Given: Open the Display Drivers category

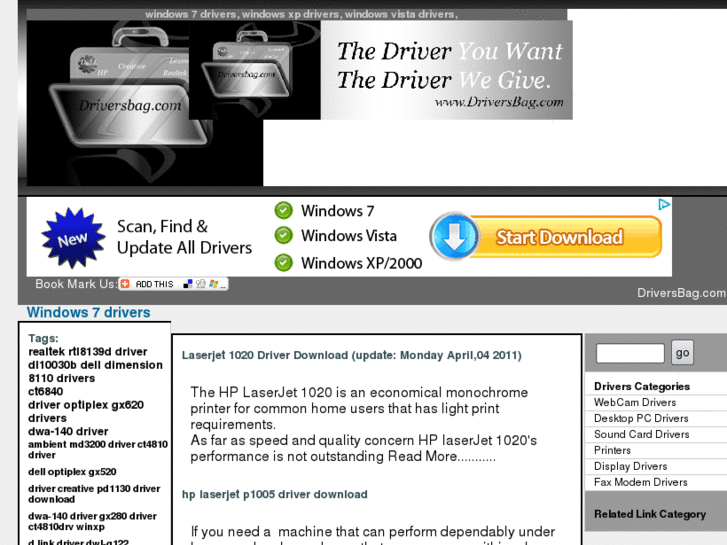Looking at the screenshot, I should point(630,466).
